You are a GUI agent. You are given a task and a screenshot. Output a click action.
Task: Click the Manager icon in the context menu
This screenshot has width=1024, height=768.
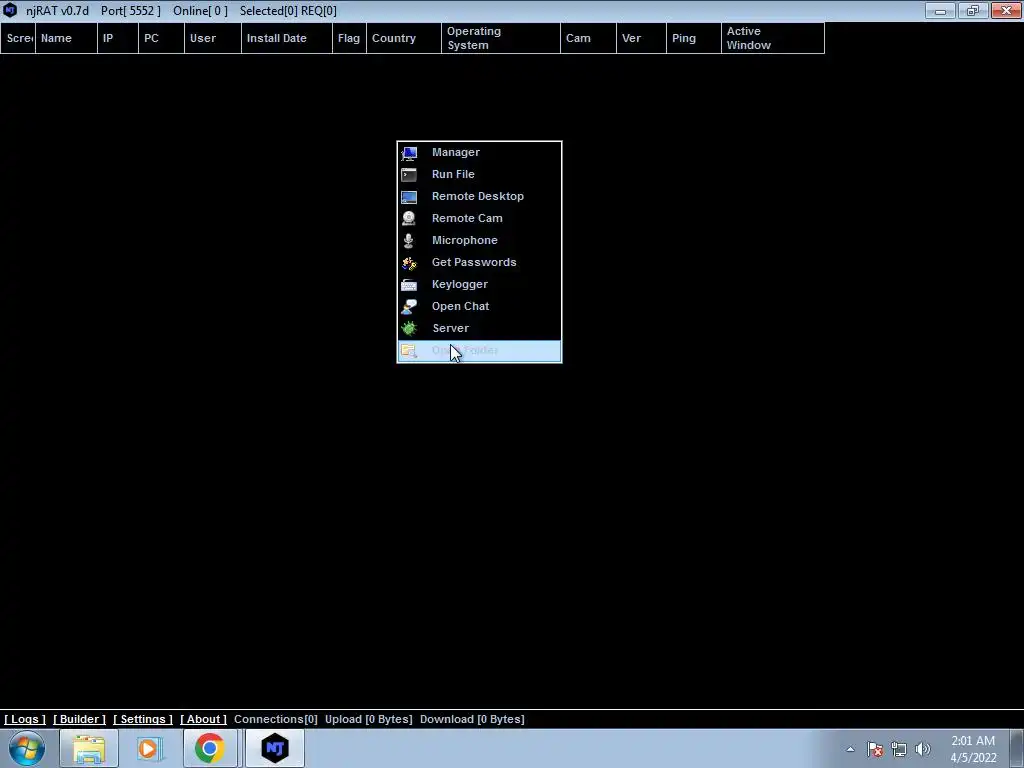(409, 153)
